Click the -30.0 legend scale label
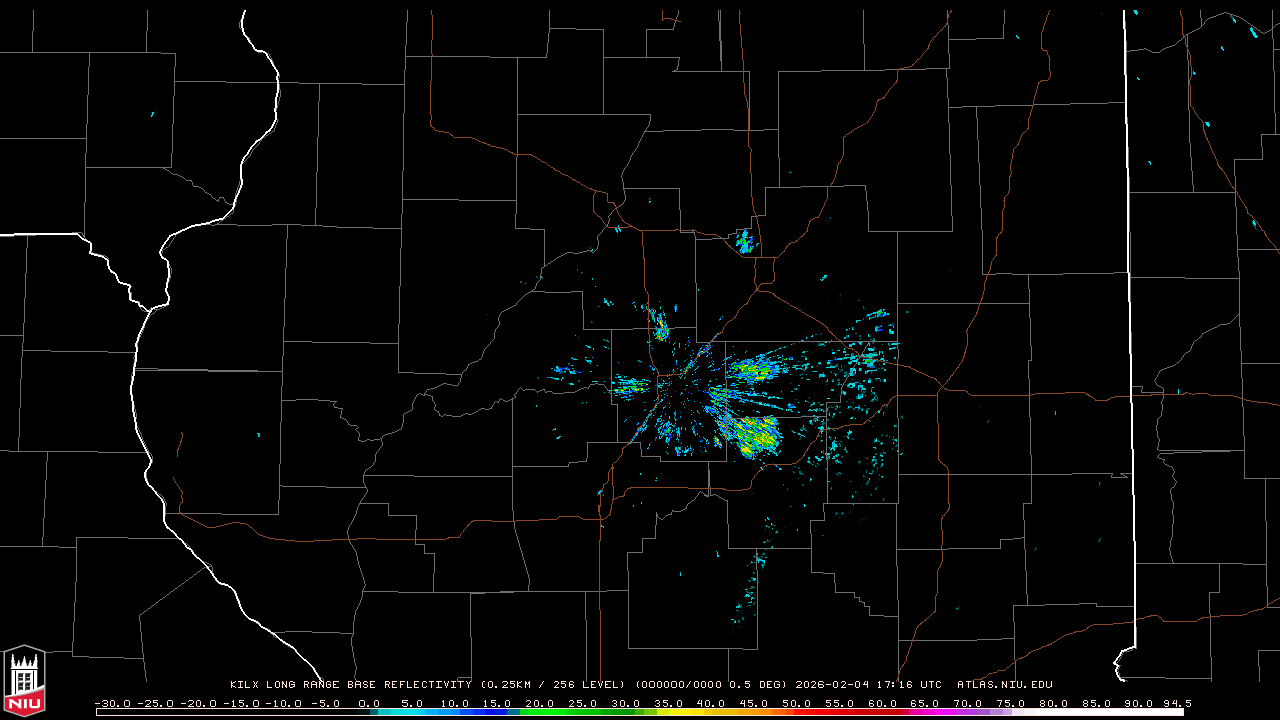 tap(112, 703)
